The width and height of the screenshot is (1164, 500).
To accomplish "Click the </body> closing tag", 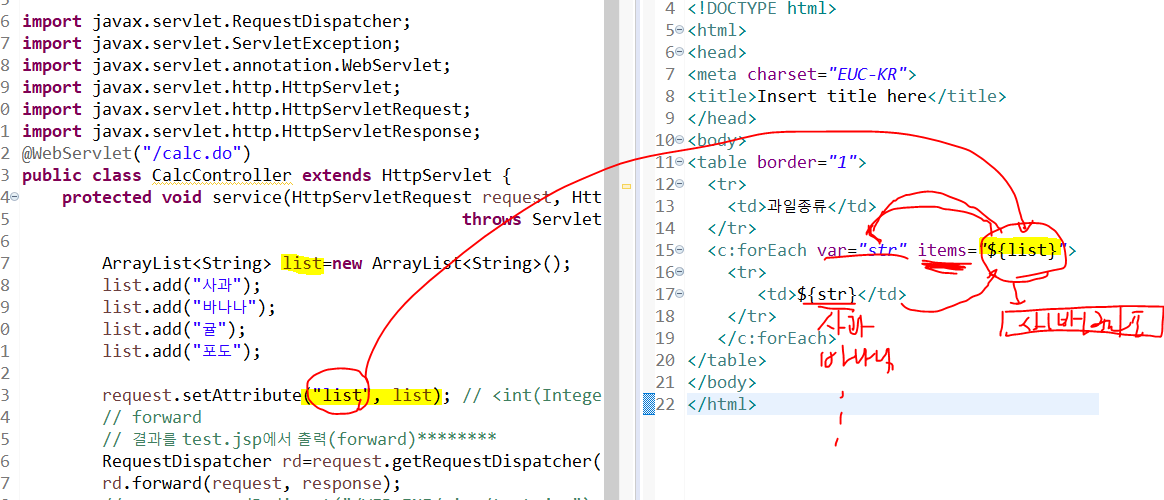I will [x=722, y=383].
